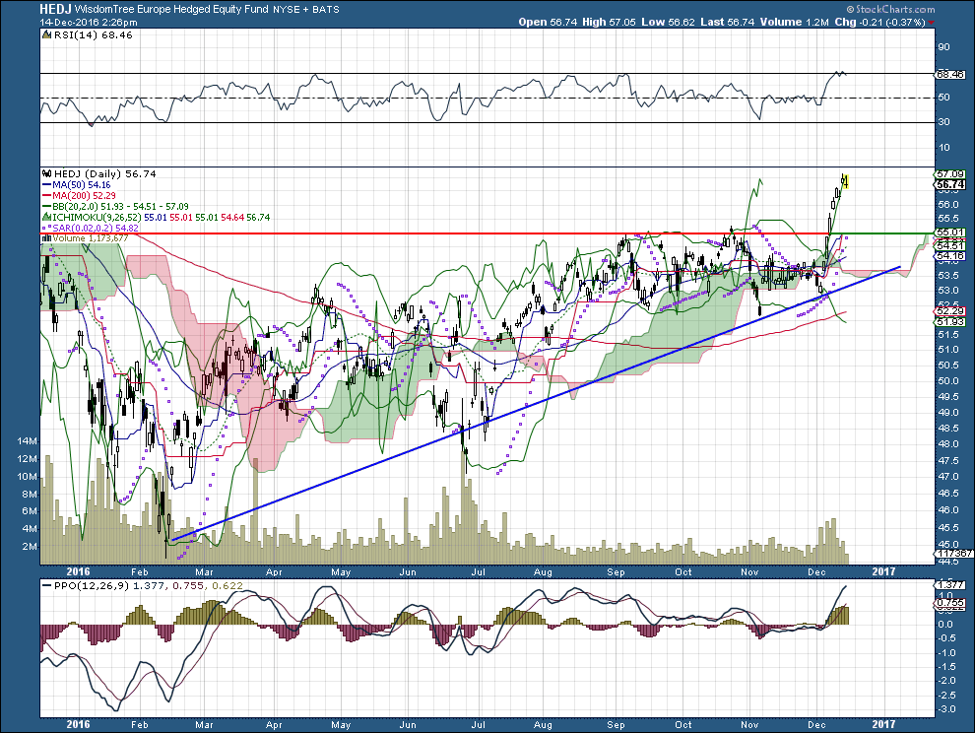Click the NYSE + BATS exchange label
Viewport: 975px width, 733px height.
click(306, 9)
